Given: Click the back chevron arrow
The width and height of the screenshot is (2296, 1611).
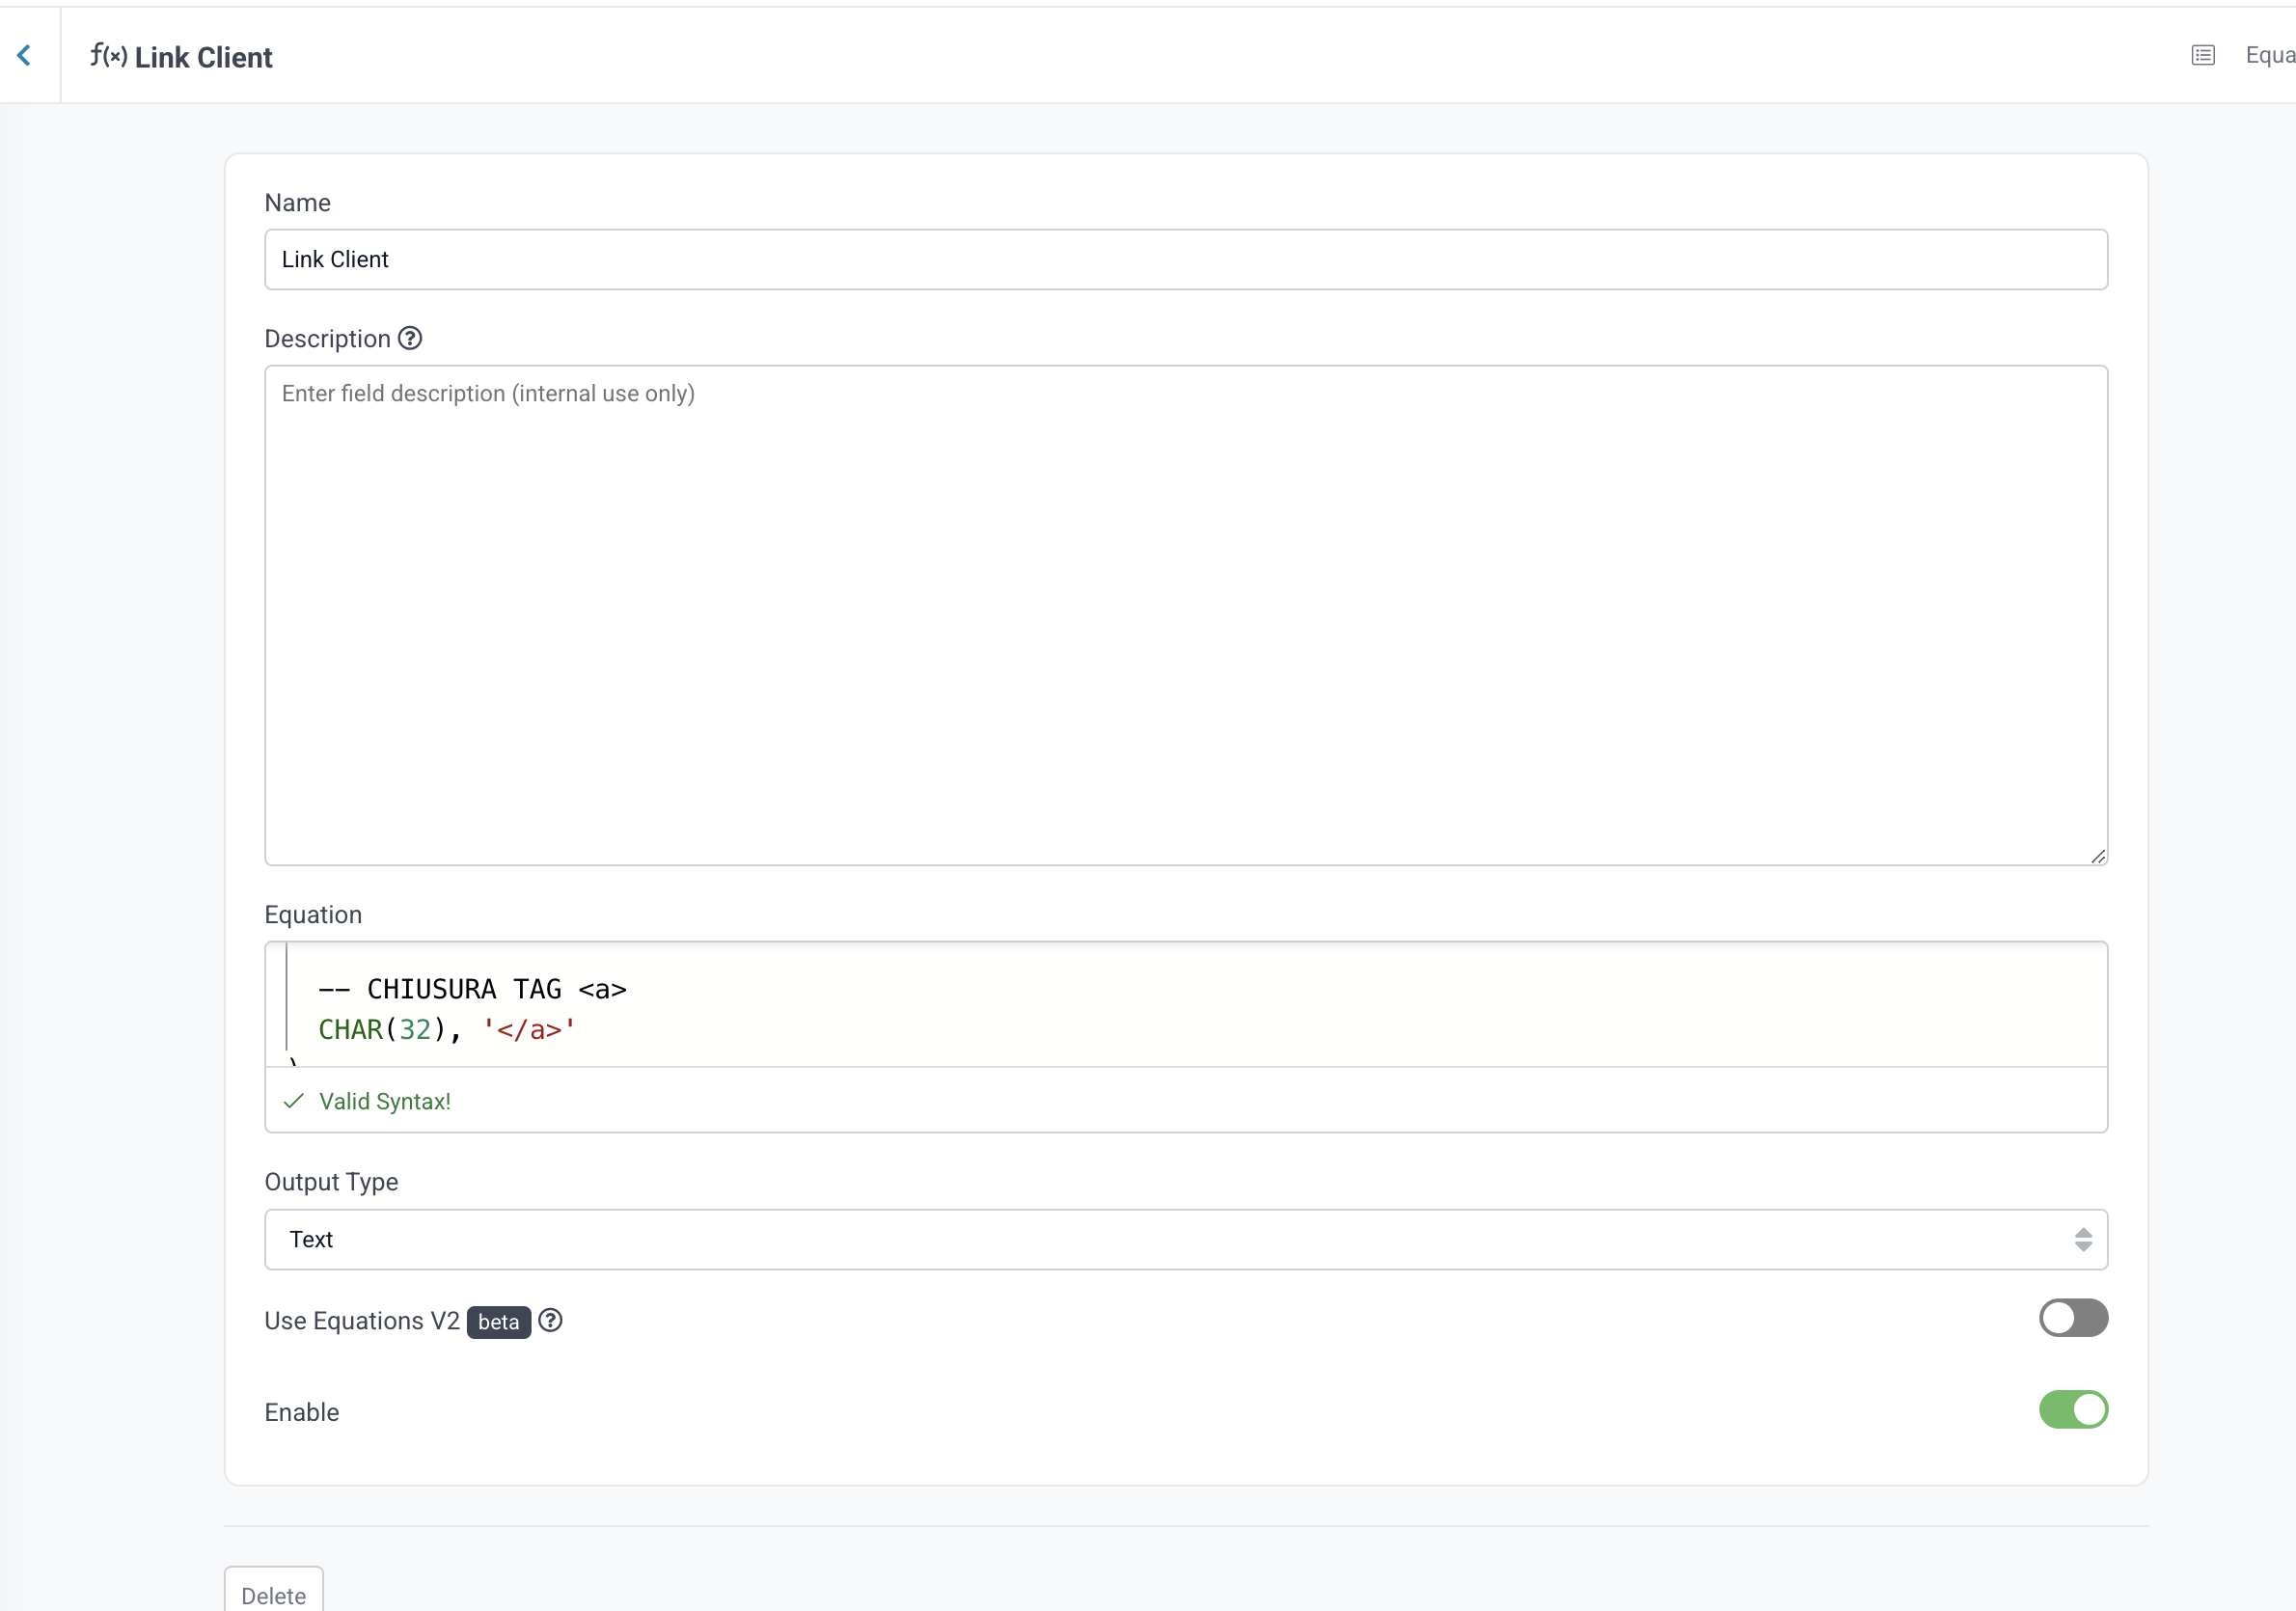Looking at the screenshot, I should click(x=24, y=55).
